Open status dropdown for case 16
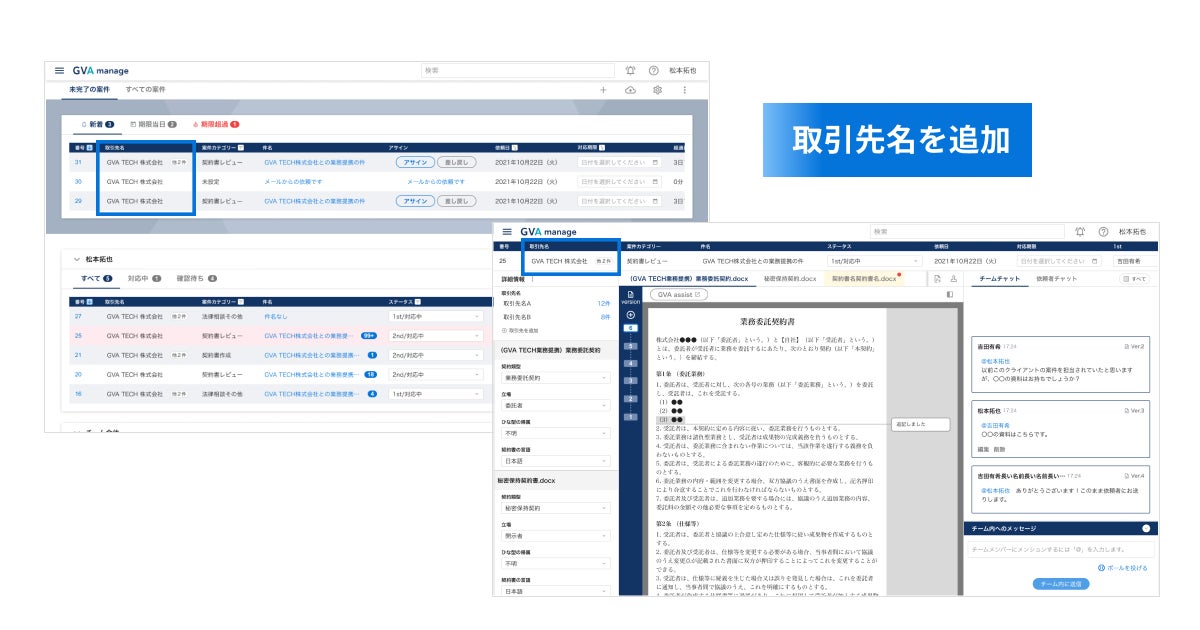The height and width of the screenshot is (630, 1200). tap(436, 394)
